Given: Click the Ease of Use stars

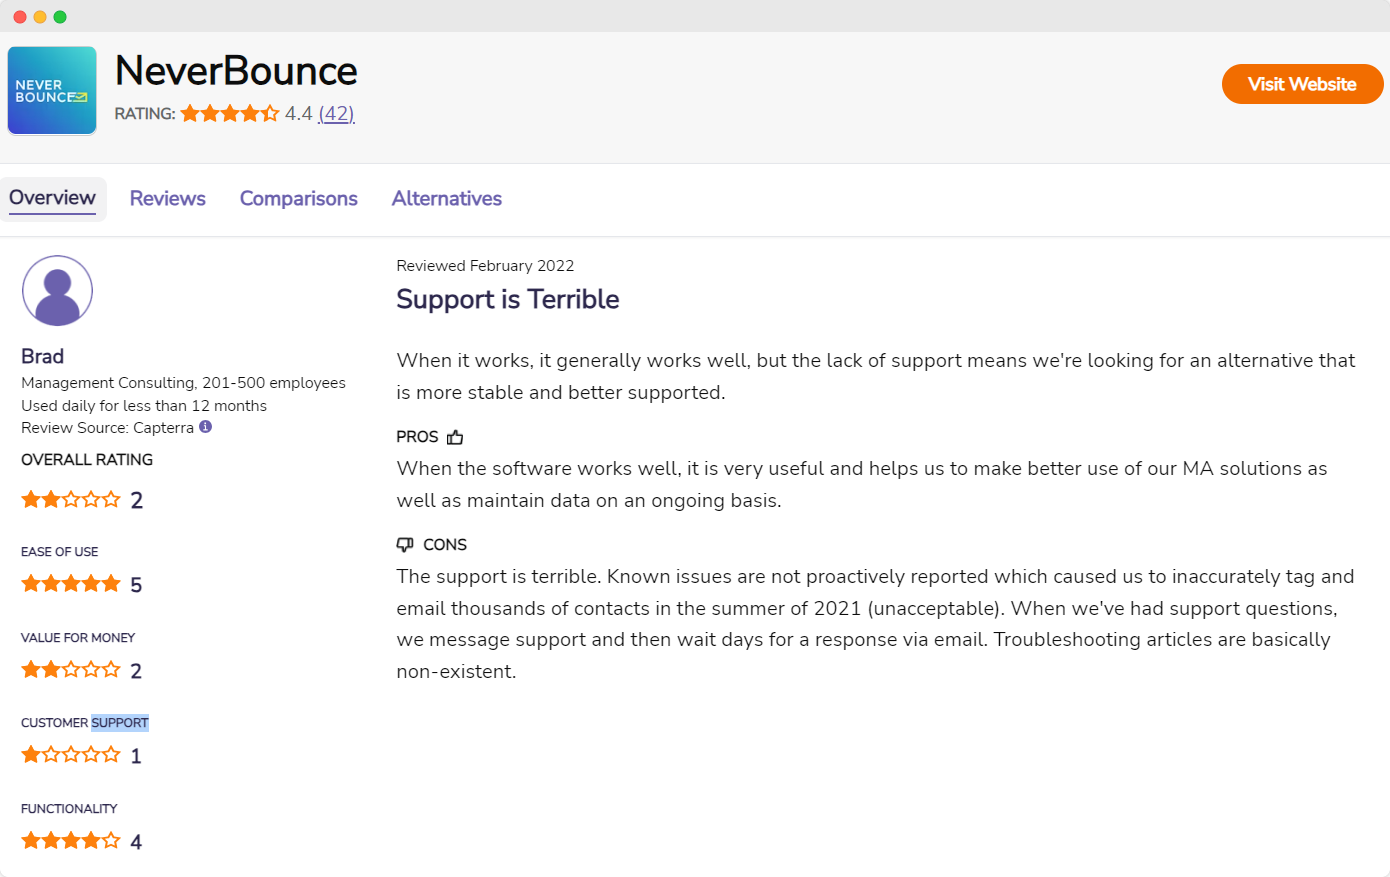Looking at the screenshot, I should [71, 584].
